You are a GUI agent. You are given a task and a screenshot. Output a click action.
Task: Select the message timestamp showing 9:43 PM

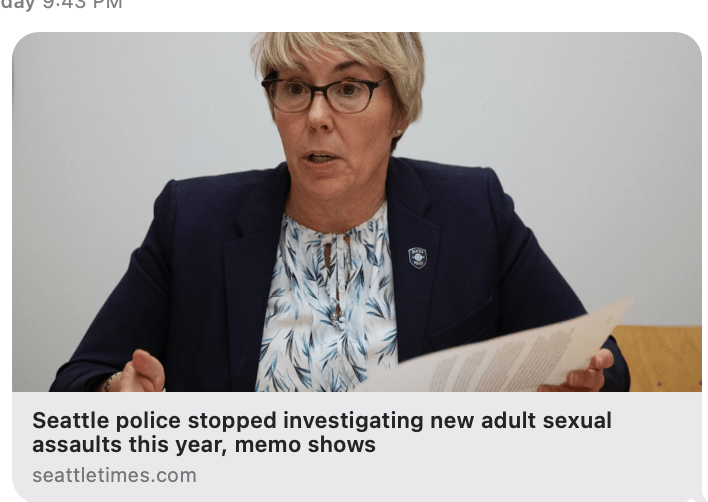point(61,5)
